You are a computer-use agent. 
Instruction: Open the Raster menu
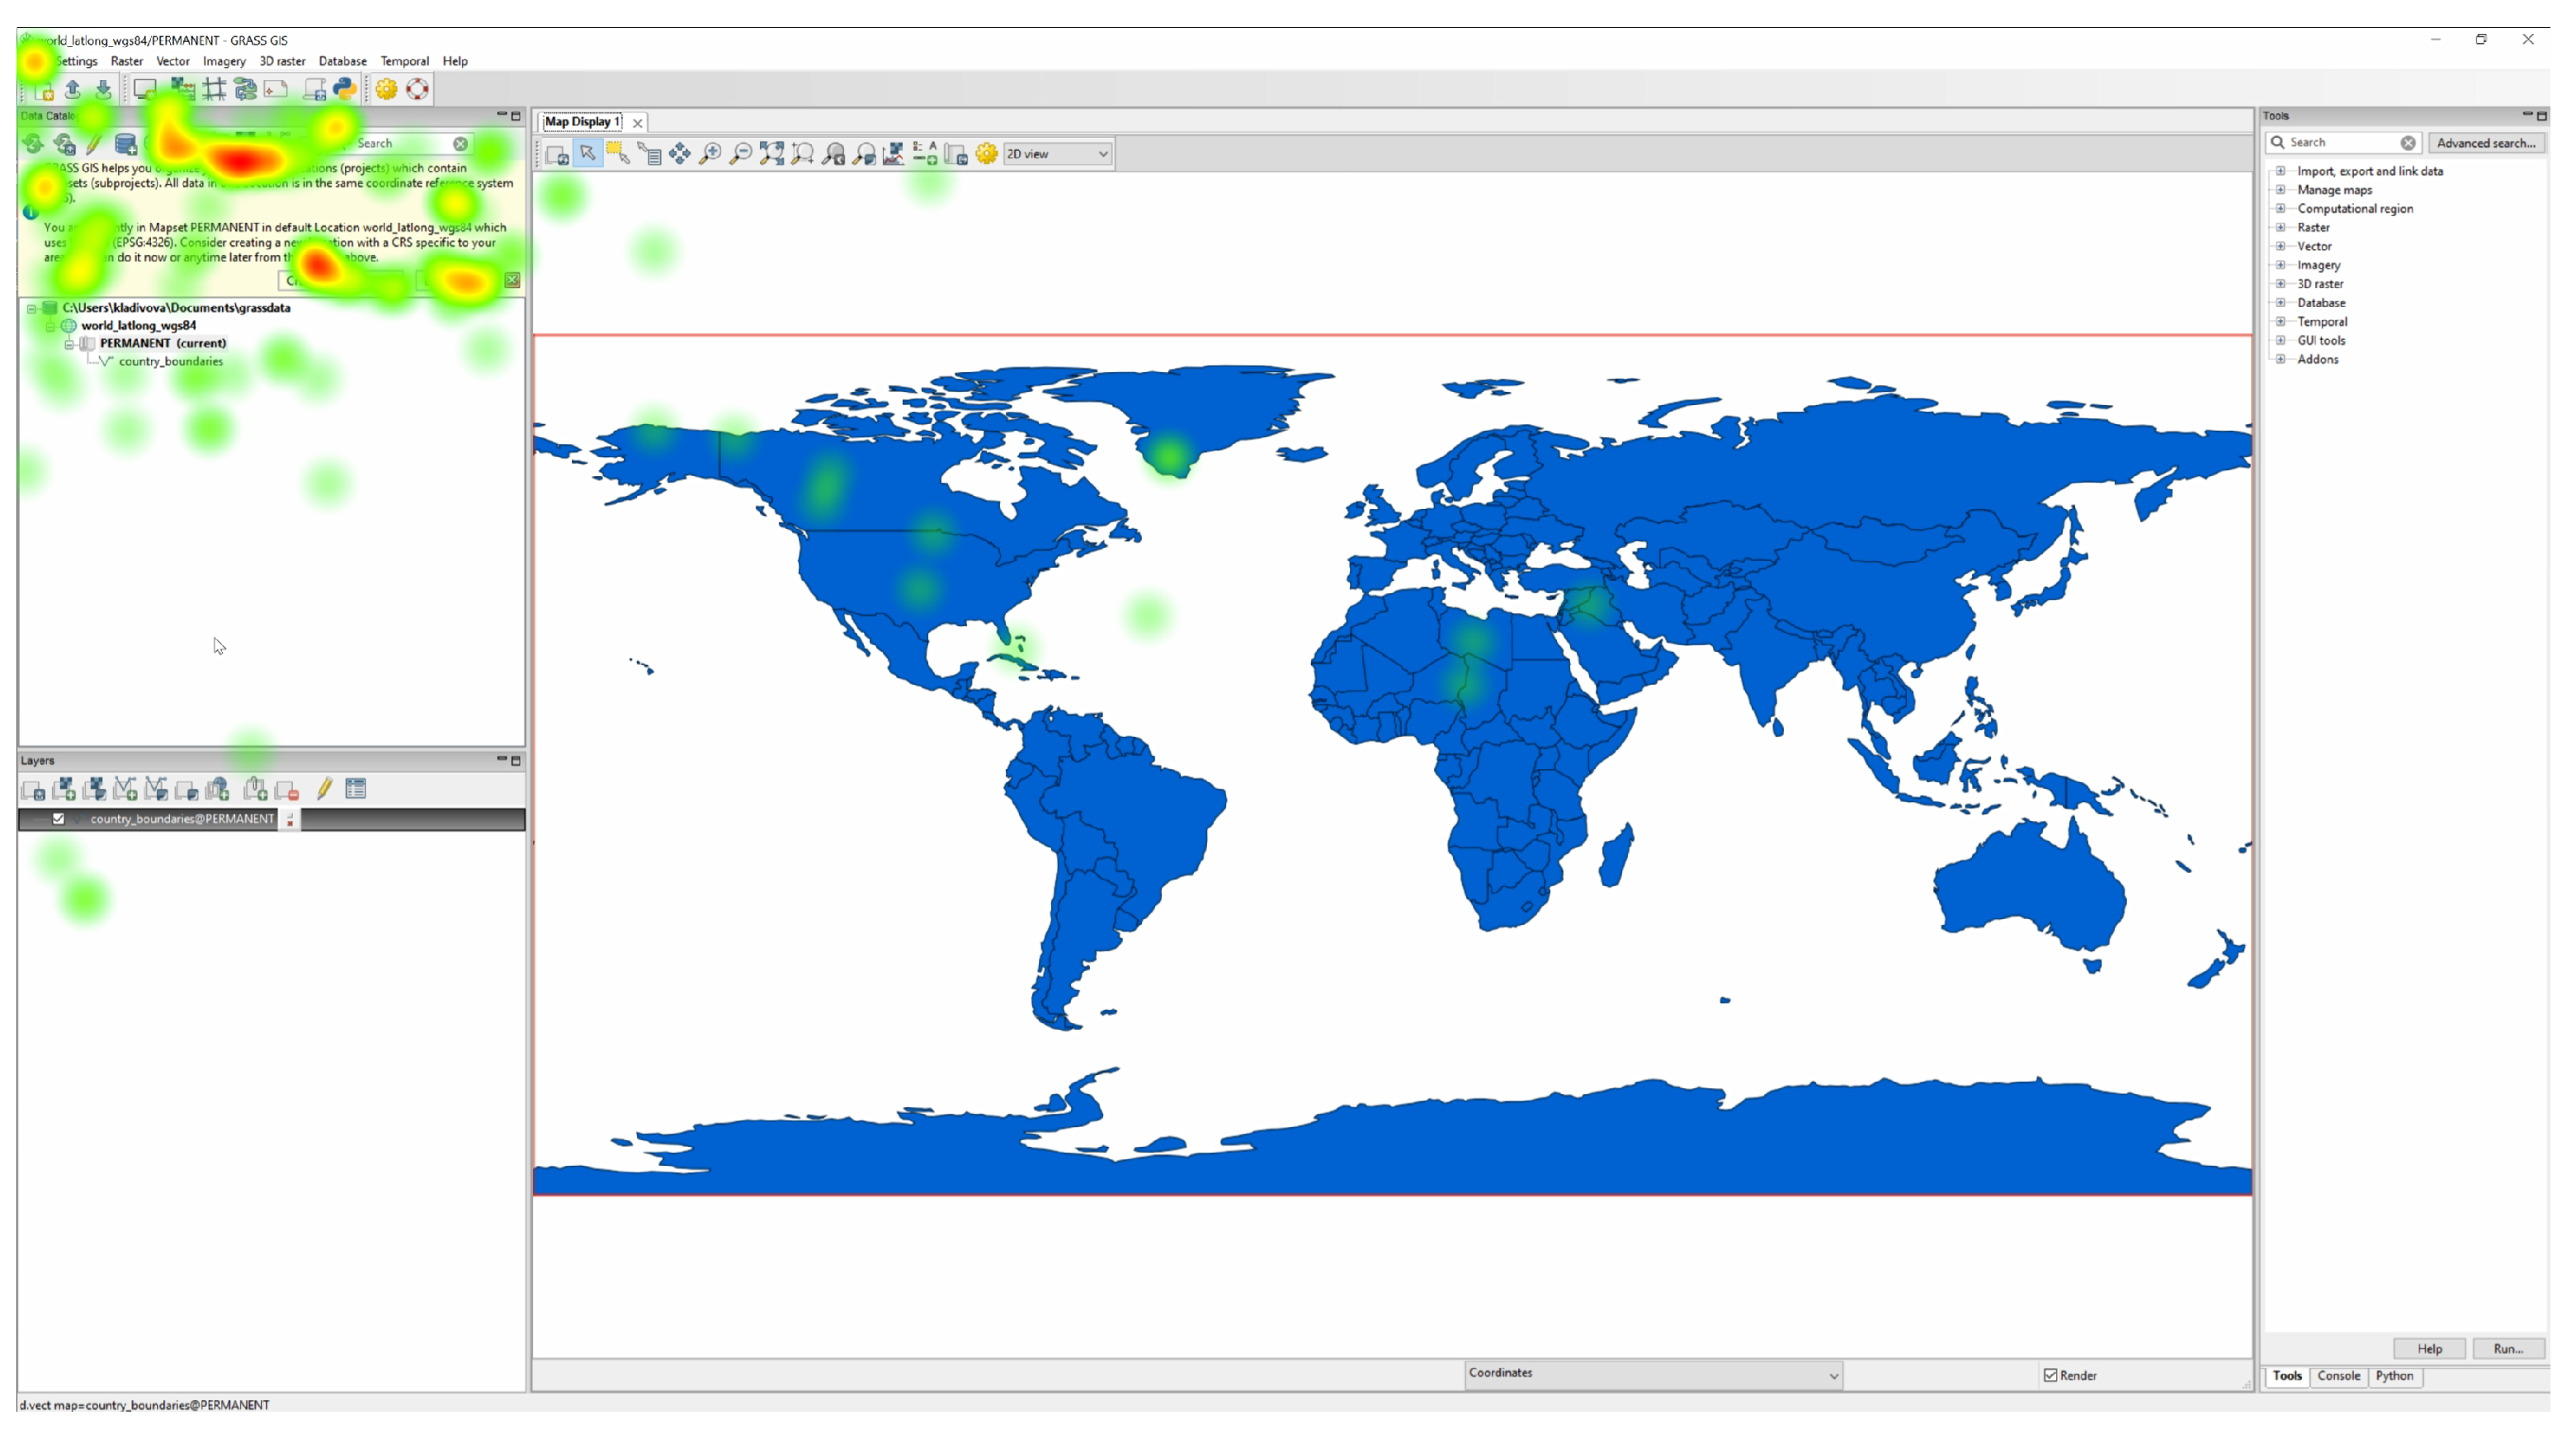(127, 61)
